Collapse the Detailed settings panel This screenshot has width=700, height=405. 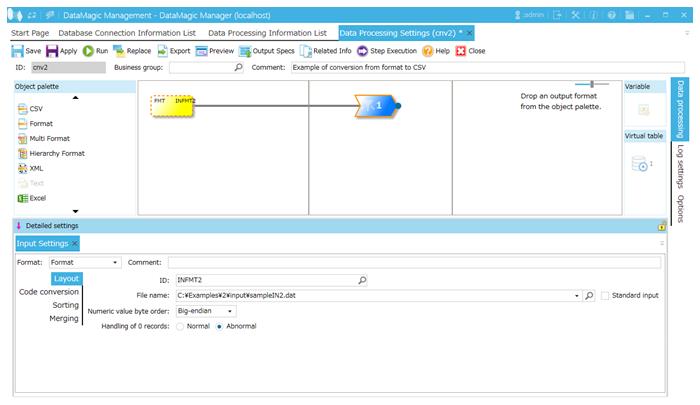(19, 226)
